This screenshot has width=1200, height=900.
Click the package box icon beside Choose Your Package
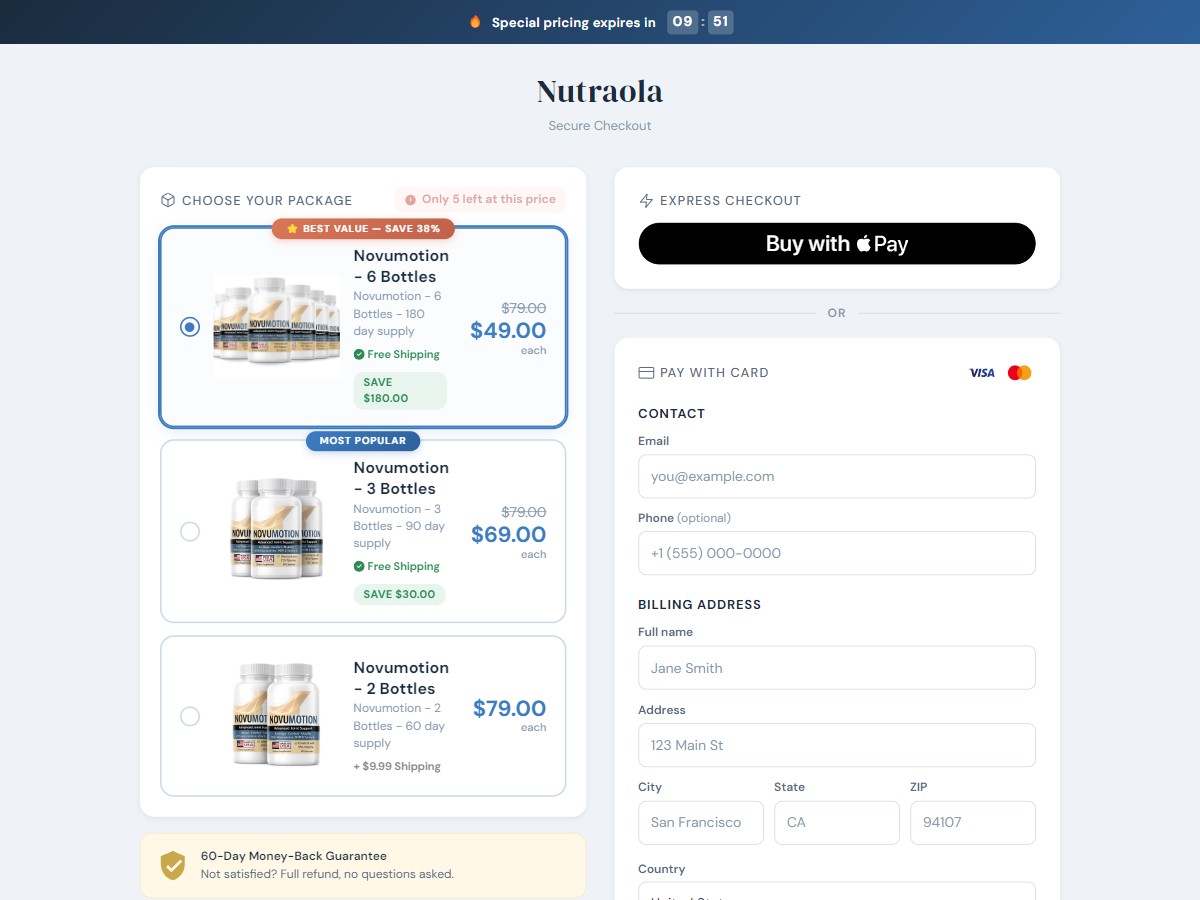(x=168, y=200)
